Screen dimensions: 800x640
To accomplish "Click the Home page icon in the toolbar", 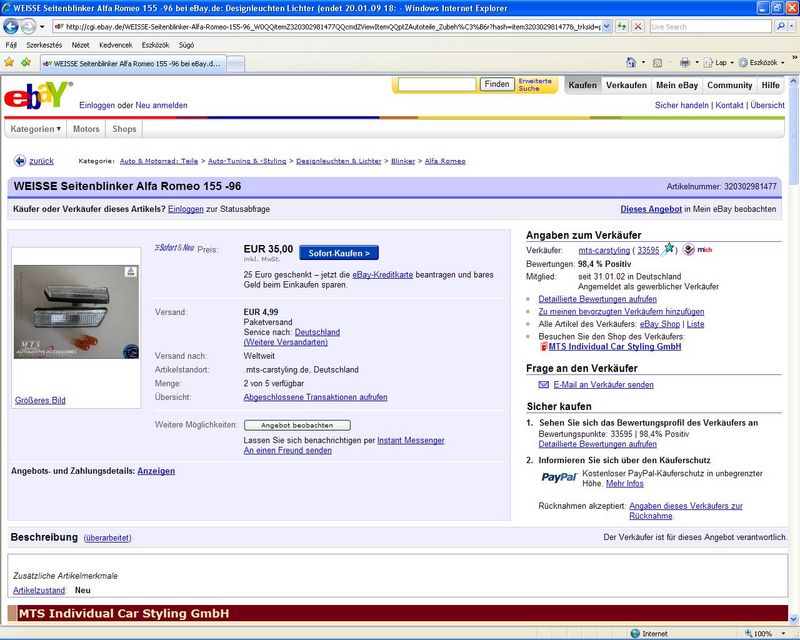I will pos(631,62).
